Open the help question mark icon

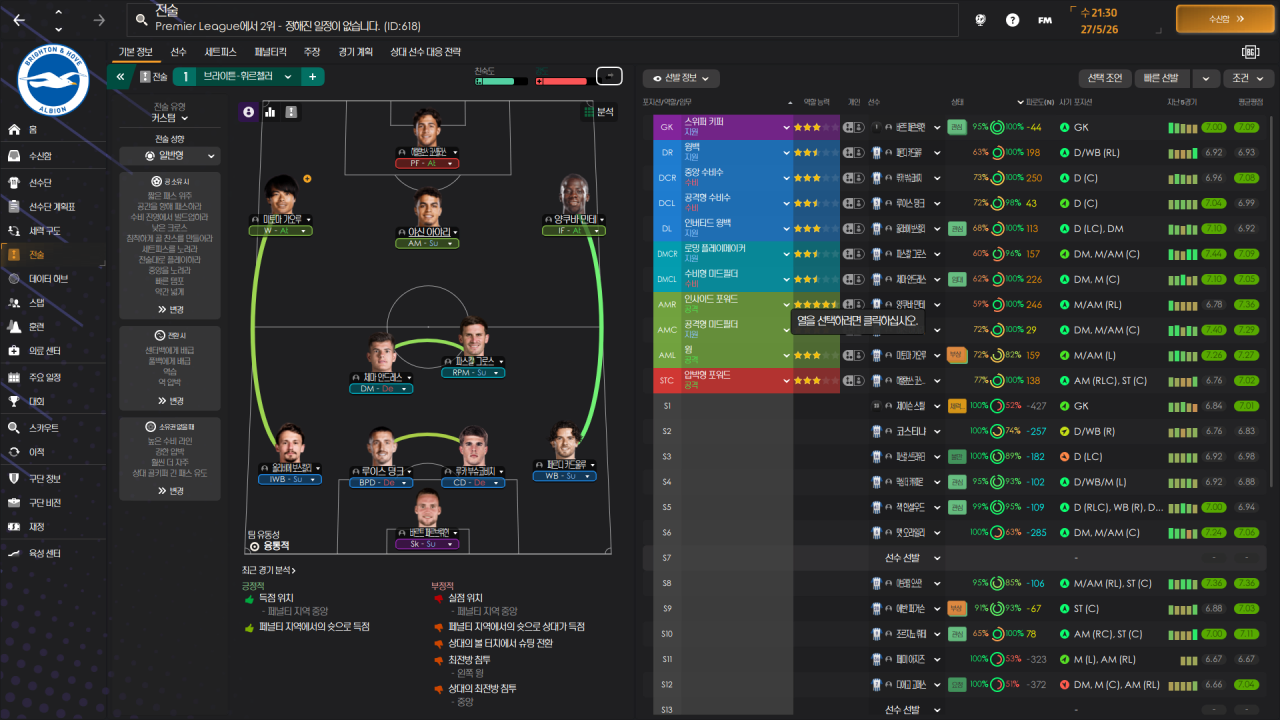point(1013,20)
